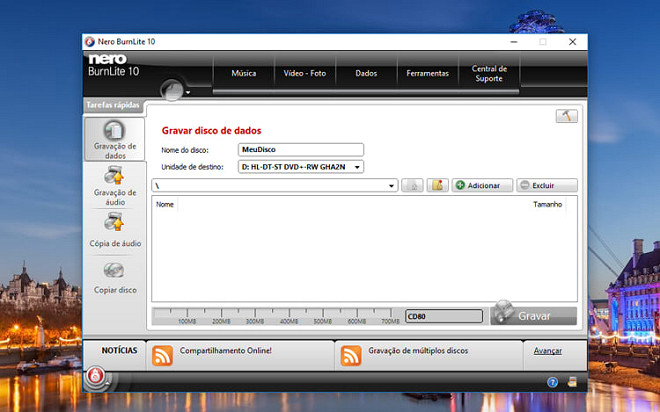The height and width of the screenshot is (412, 660).
Task: Expand small arrow beside the Nero orb
Action: (x=188, y=93)
